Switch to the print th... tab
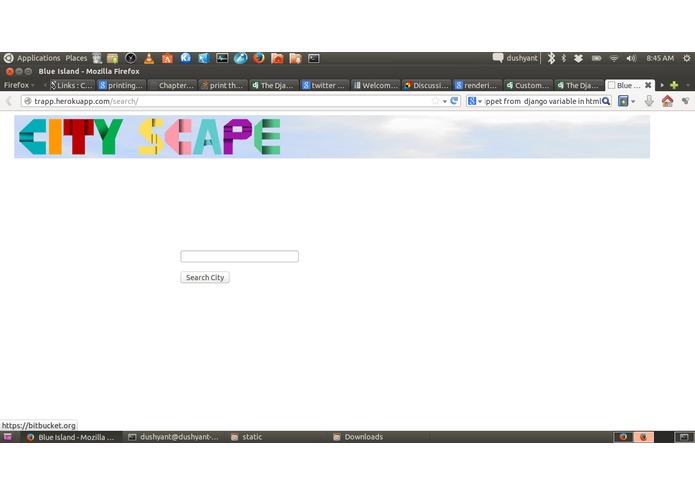 (x=223, y=85)
